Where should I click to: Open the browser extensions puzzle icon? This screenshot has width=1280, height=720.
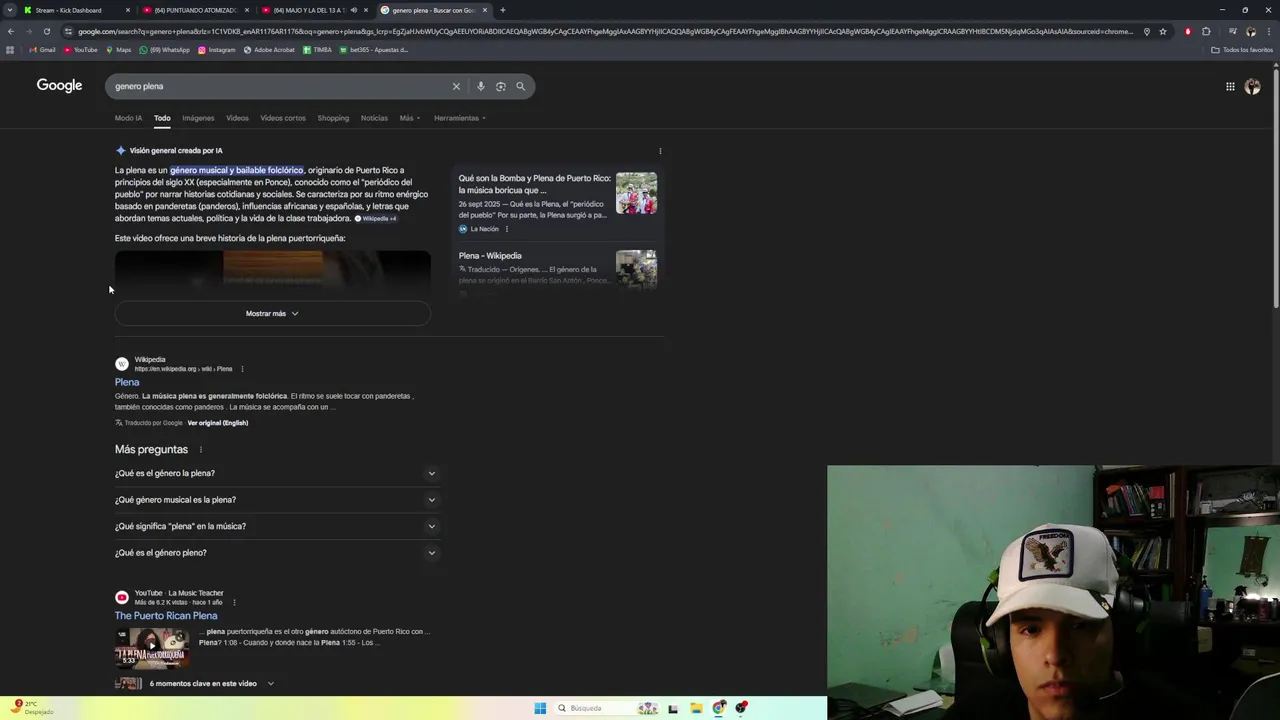[x=1206, y=31]
